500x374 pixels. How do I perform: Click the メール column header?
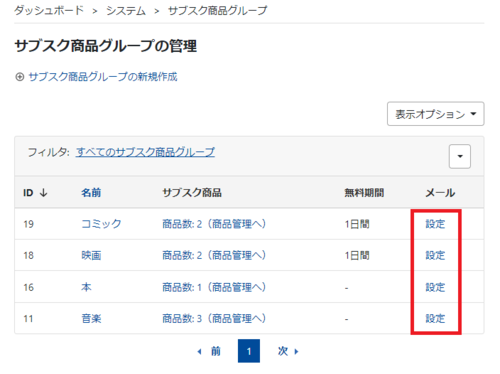[x=440, y=193]
